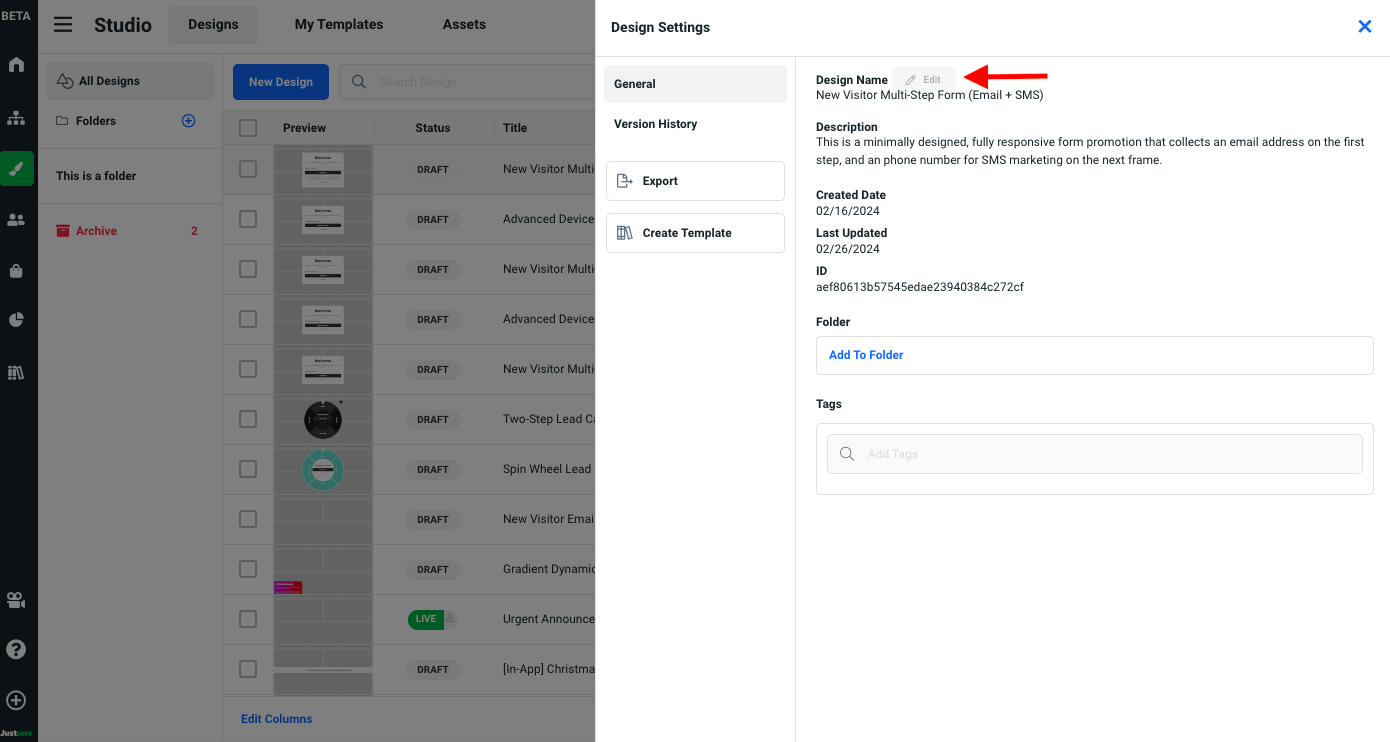The height and width of the screenshot is (742, 1390).
Task: Toggle the select-all checkbox in table header
Action: click(x=248, y=128)
